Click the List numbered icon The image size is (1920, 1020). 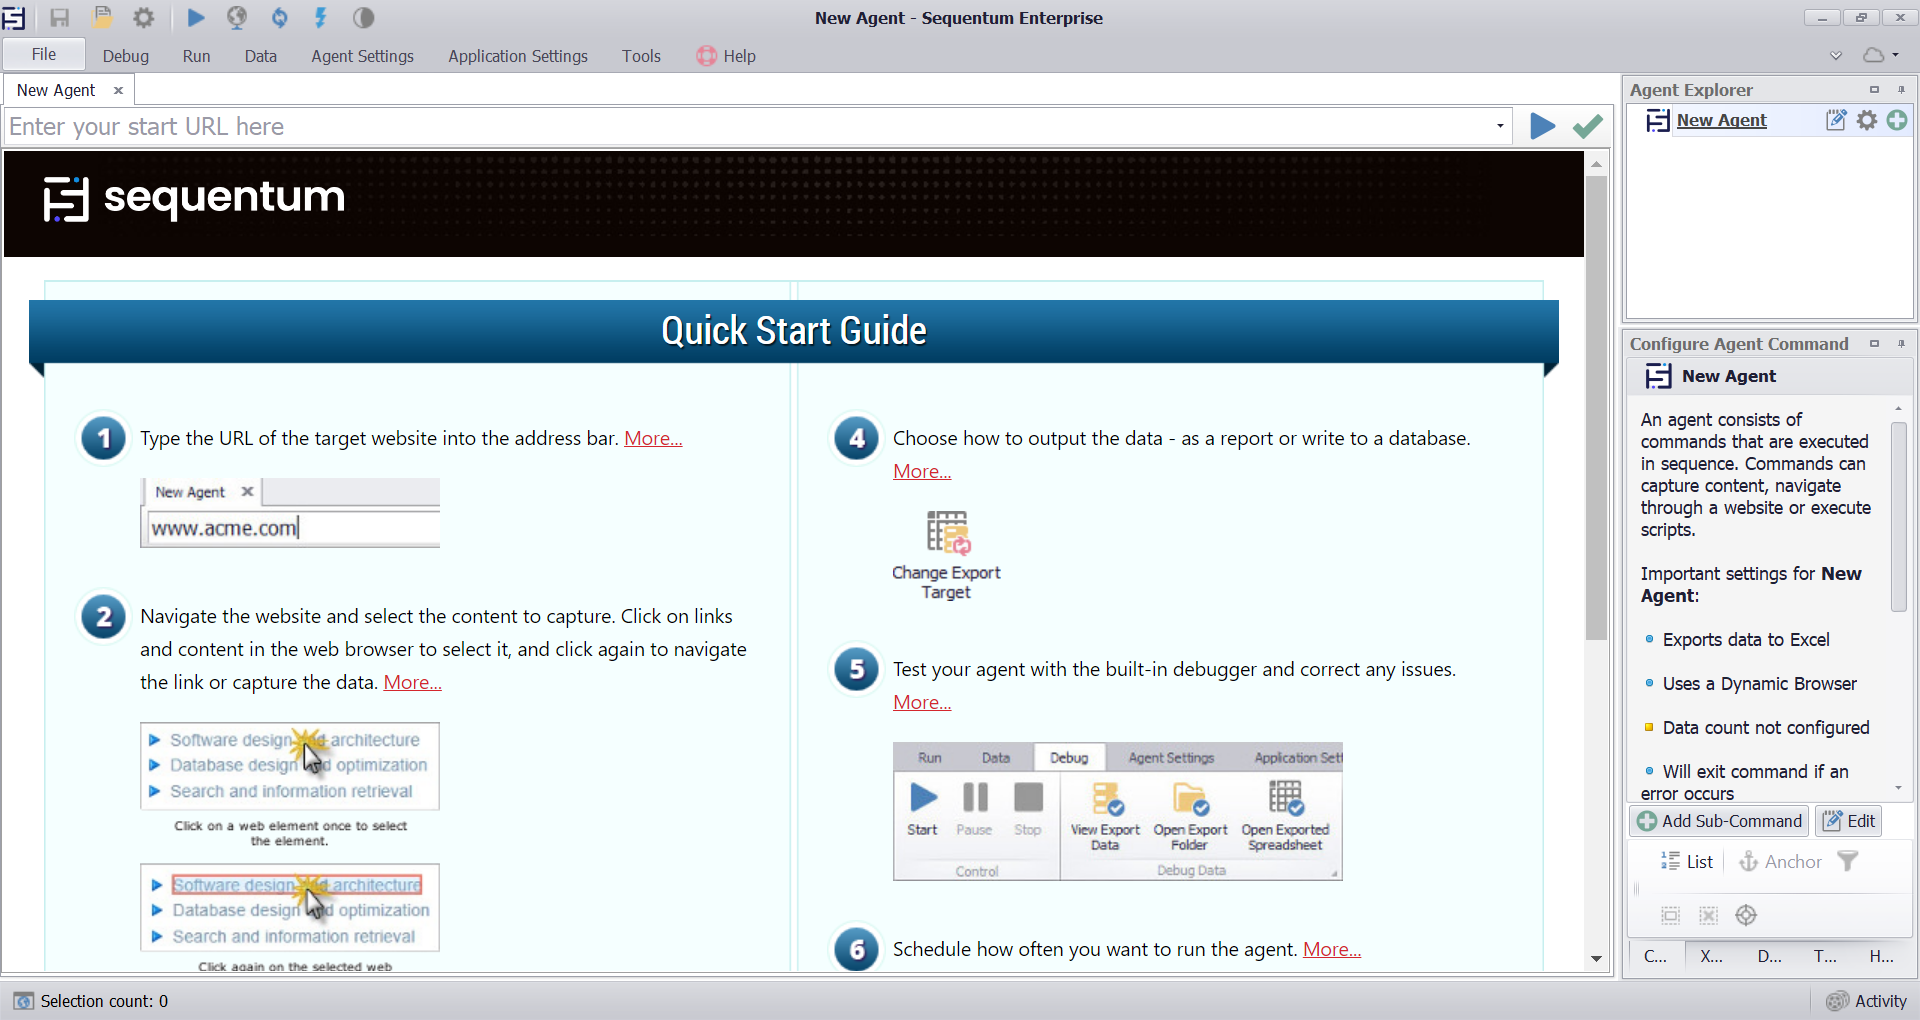(x=1671, y=861)
